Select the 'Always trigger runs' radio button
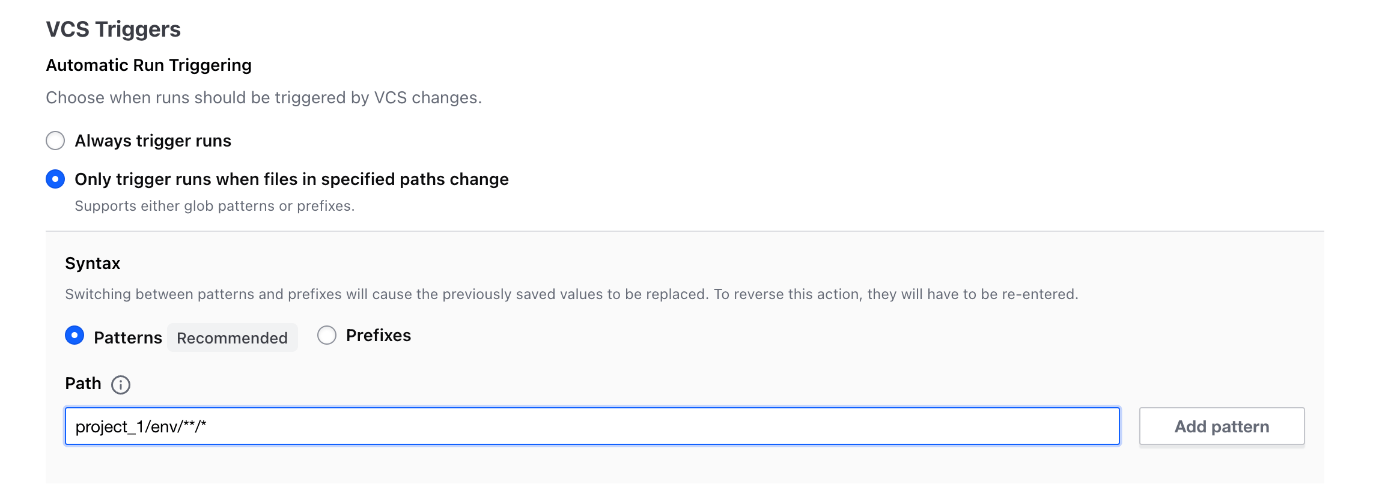The image size is (1400, 484). click(56, 141)
